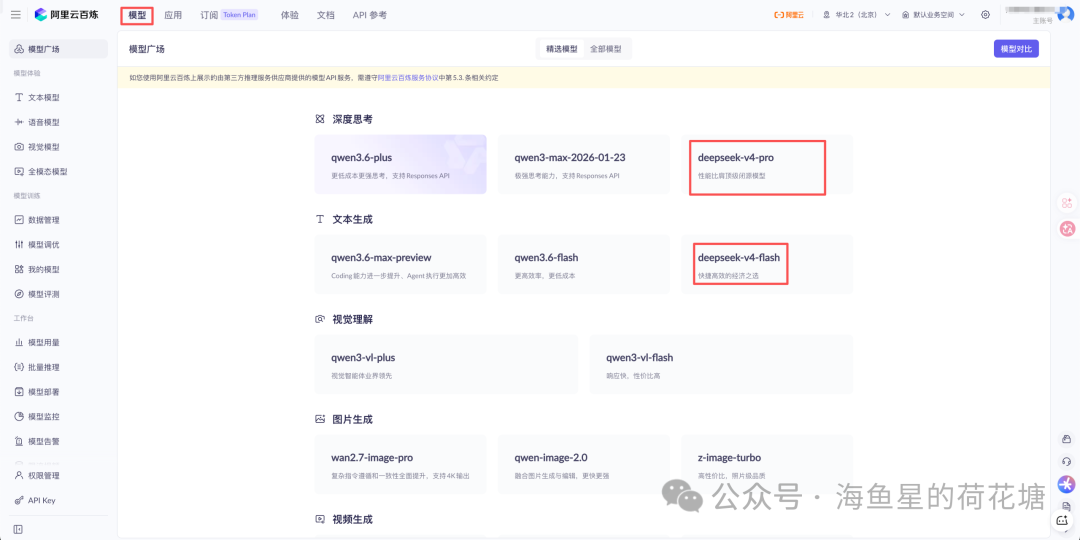Open the API 参考 top menu
Screen dimensions: 1080x540
369,14
